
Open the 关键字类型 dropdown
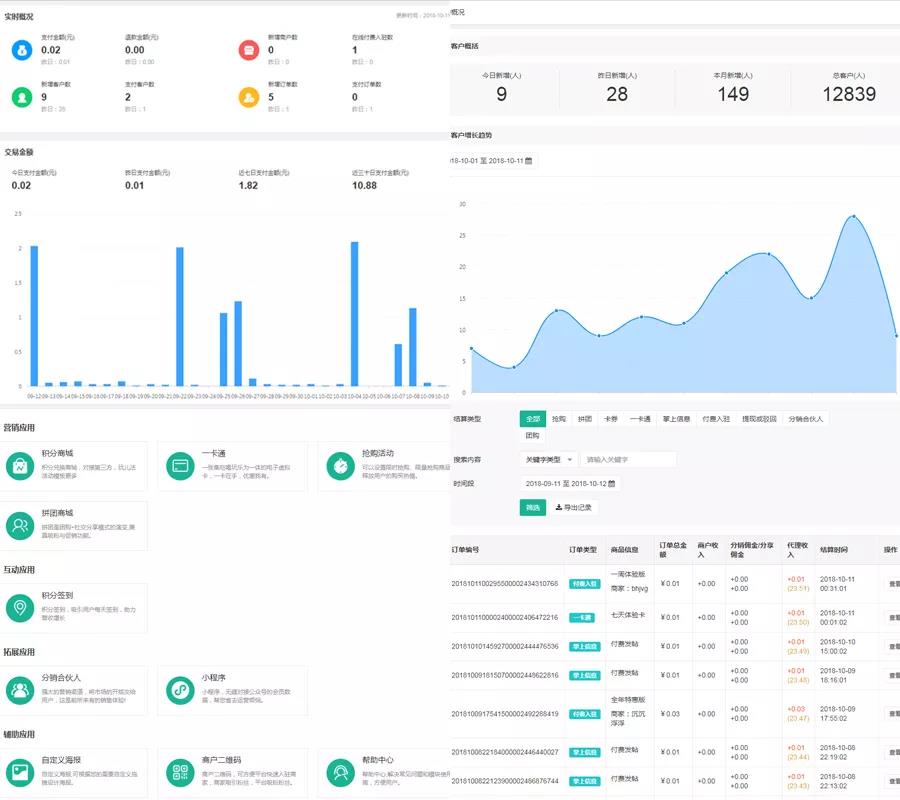point(548,460)
